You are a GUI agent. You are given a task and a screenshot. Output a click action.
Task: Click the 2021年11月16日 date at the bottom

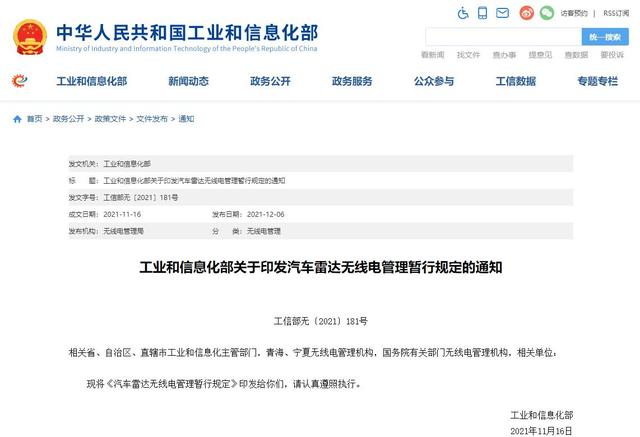tap(541, 431)
